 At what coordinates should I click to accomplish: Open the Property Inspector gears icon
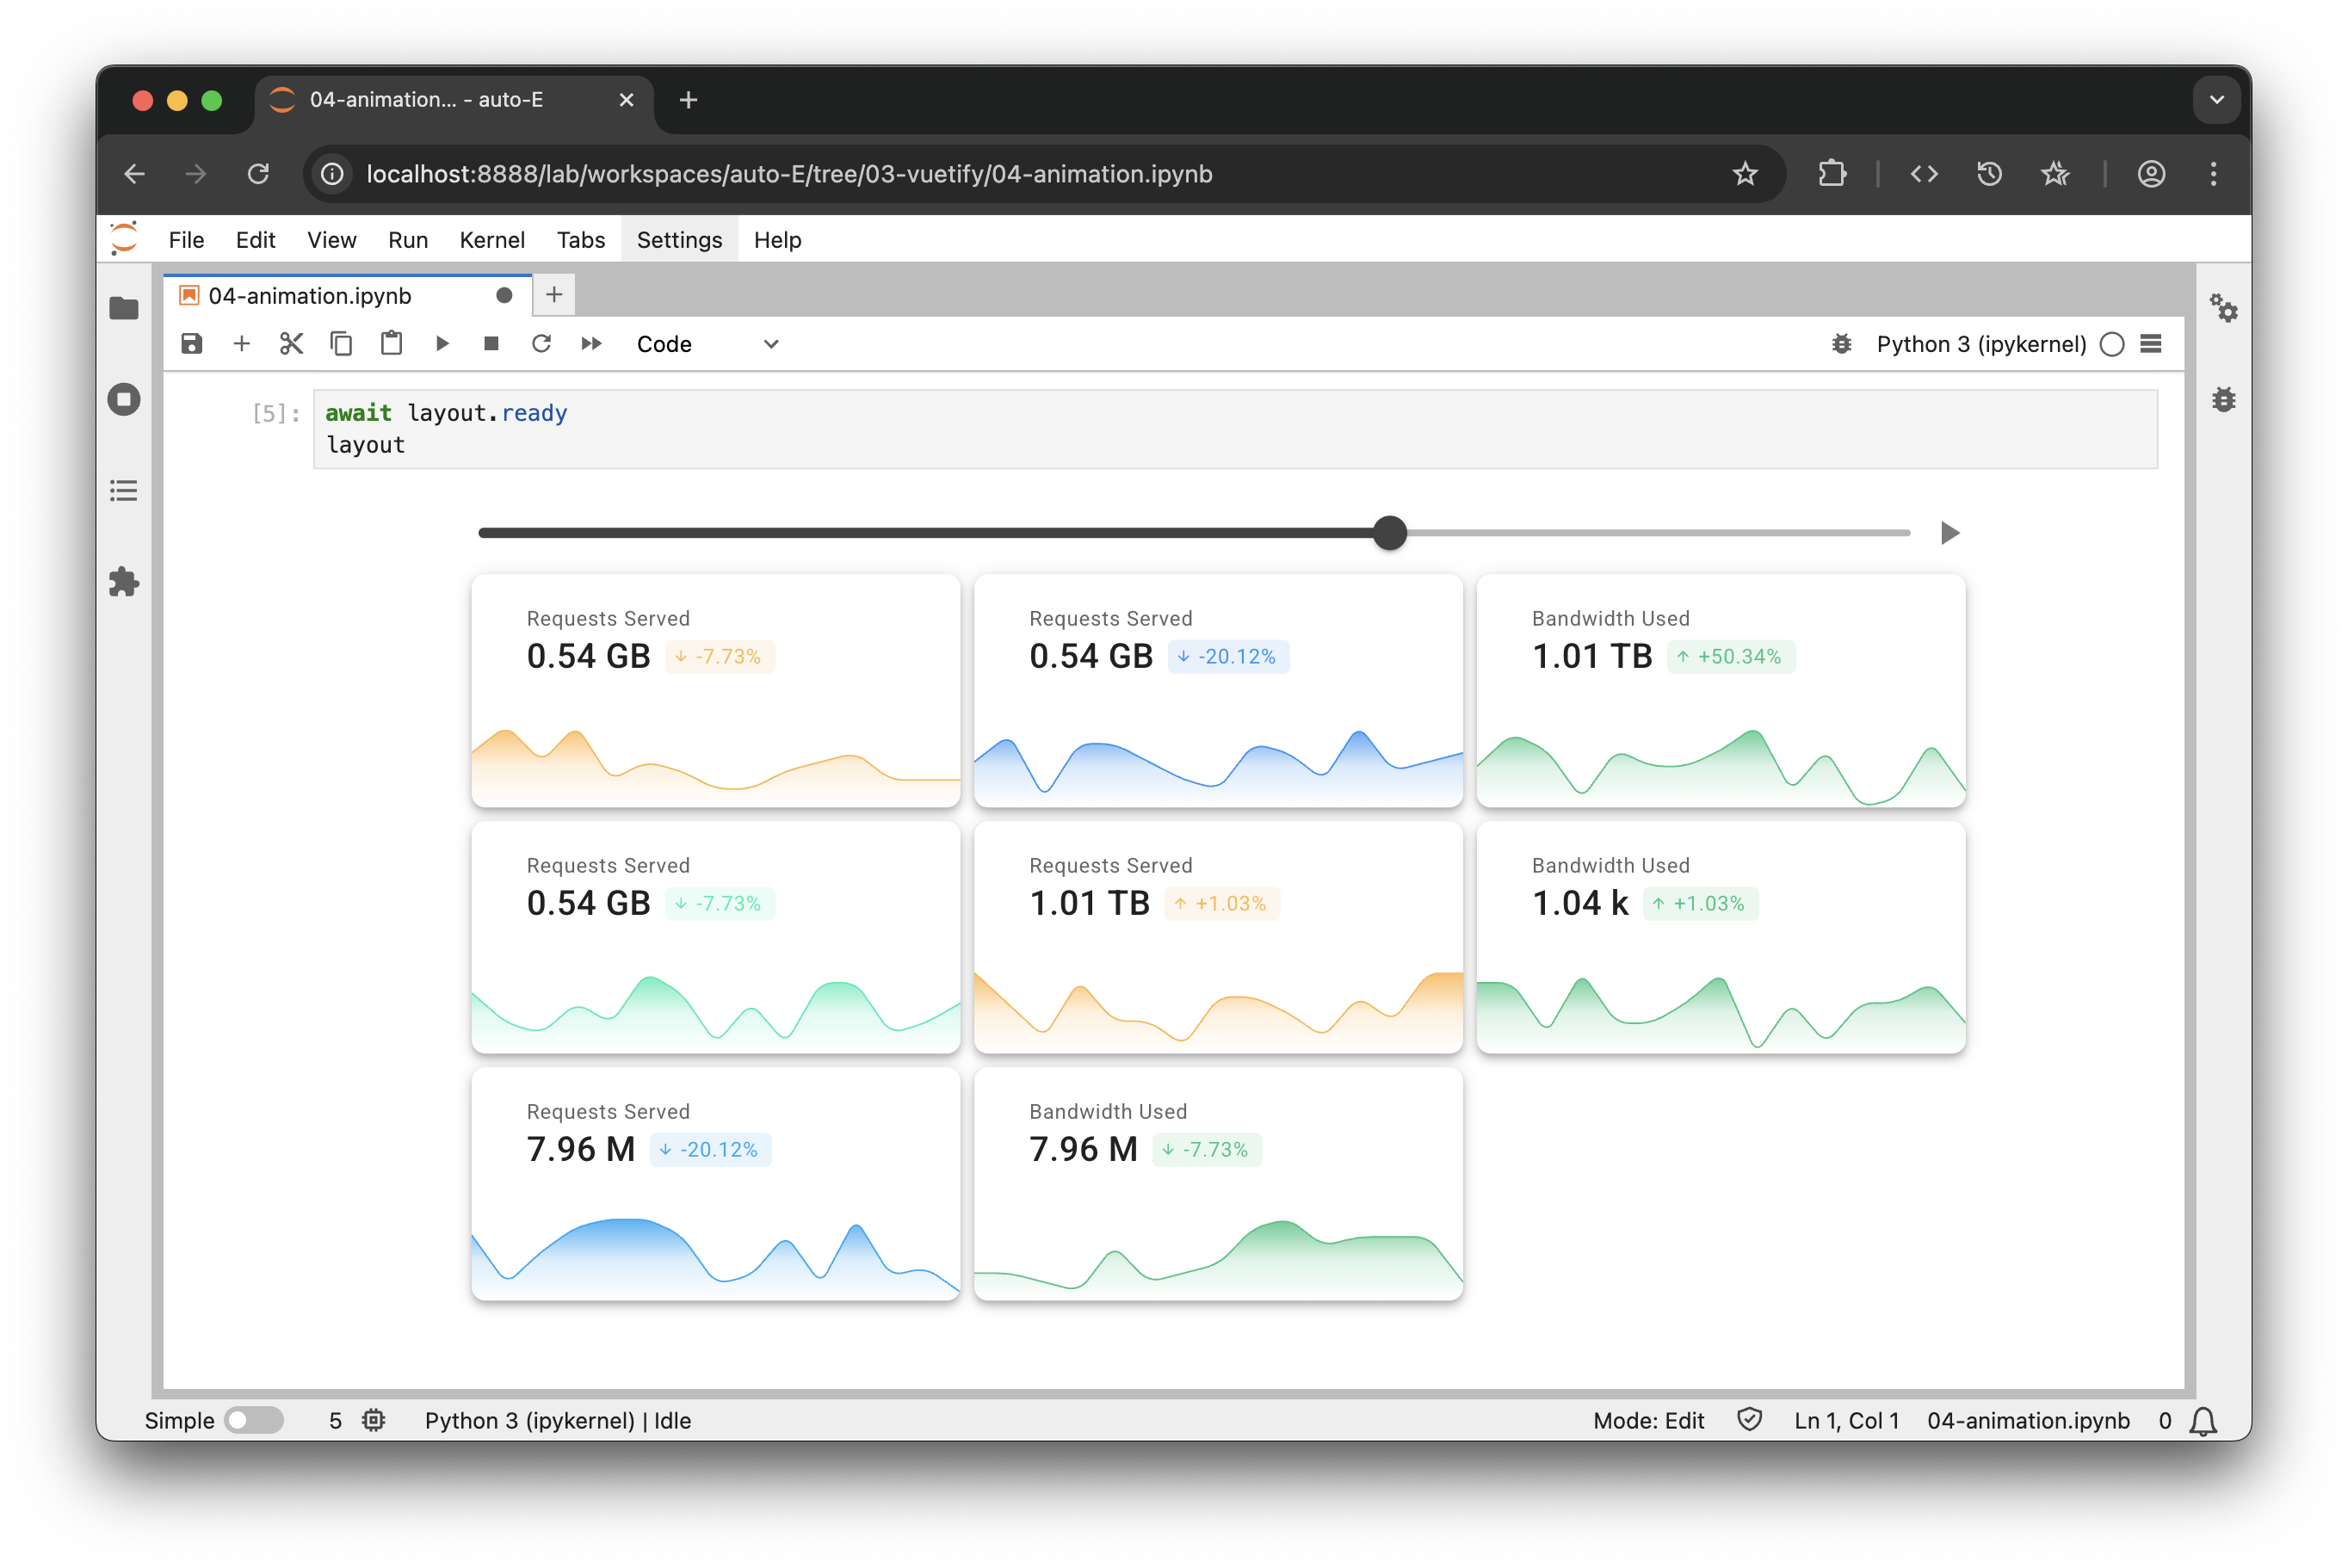2223,308
